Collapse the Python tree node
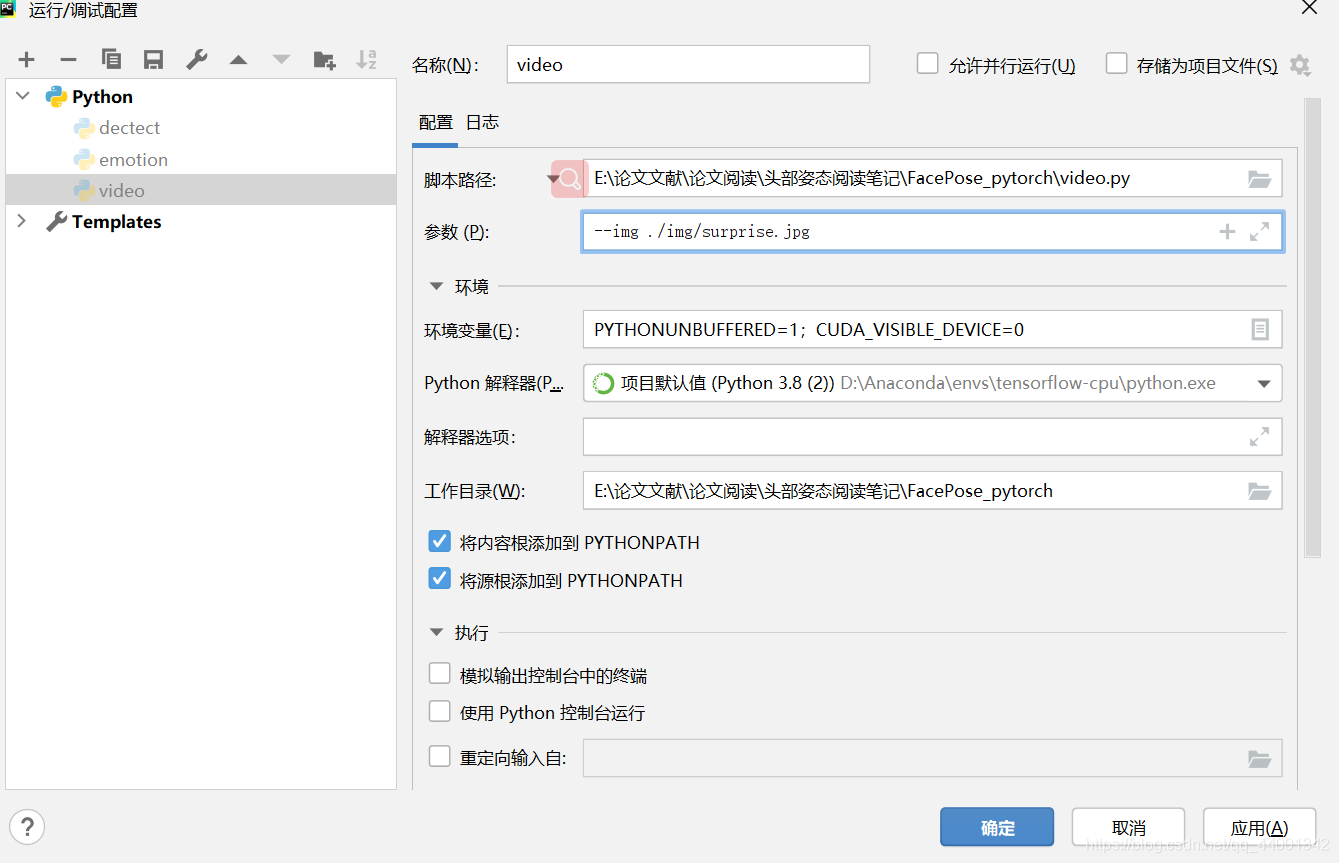The height and width of the screenshot is (863, 1339). [22, 96]
